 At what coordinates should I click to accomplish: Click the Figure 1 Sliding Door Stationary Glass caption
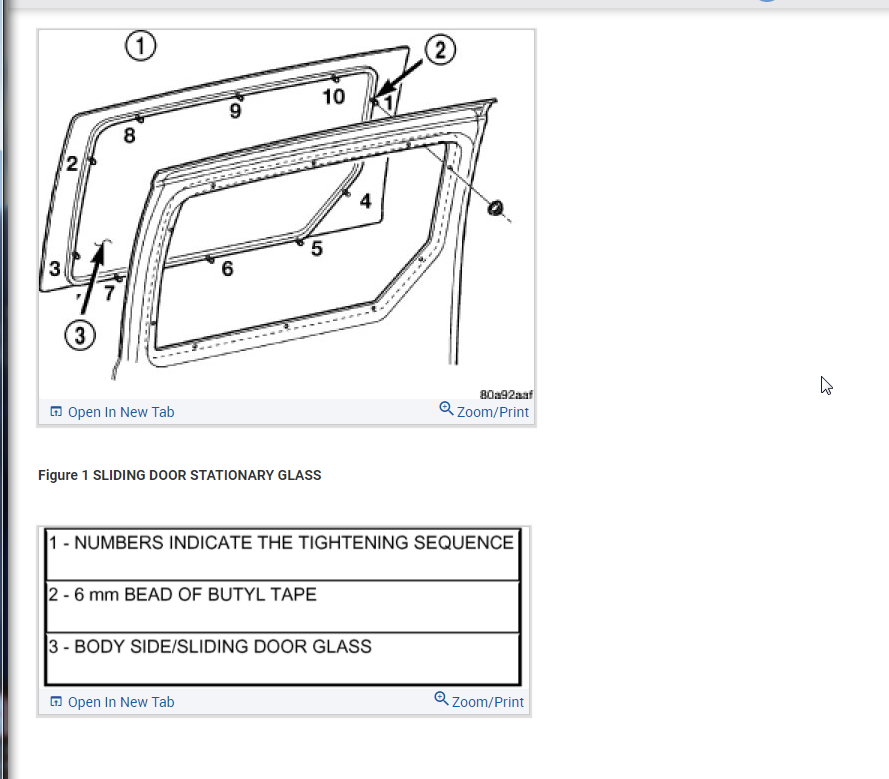click(x=180, y=475)
